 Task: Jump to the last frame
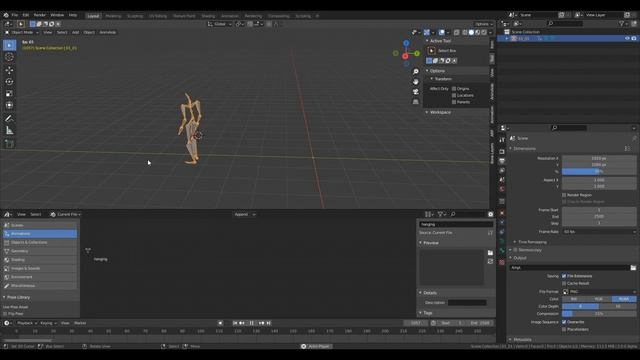pyautogui.click(x=269, y=323)
